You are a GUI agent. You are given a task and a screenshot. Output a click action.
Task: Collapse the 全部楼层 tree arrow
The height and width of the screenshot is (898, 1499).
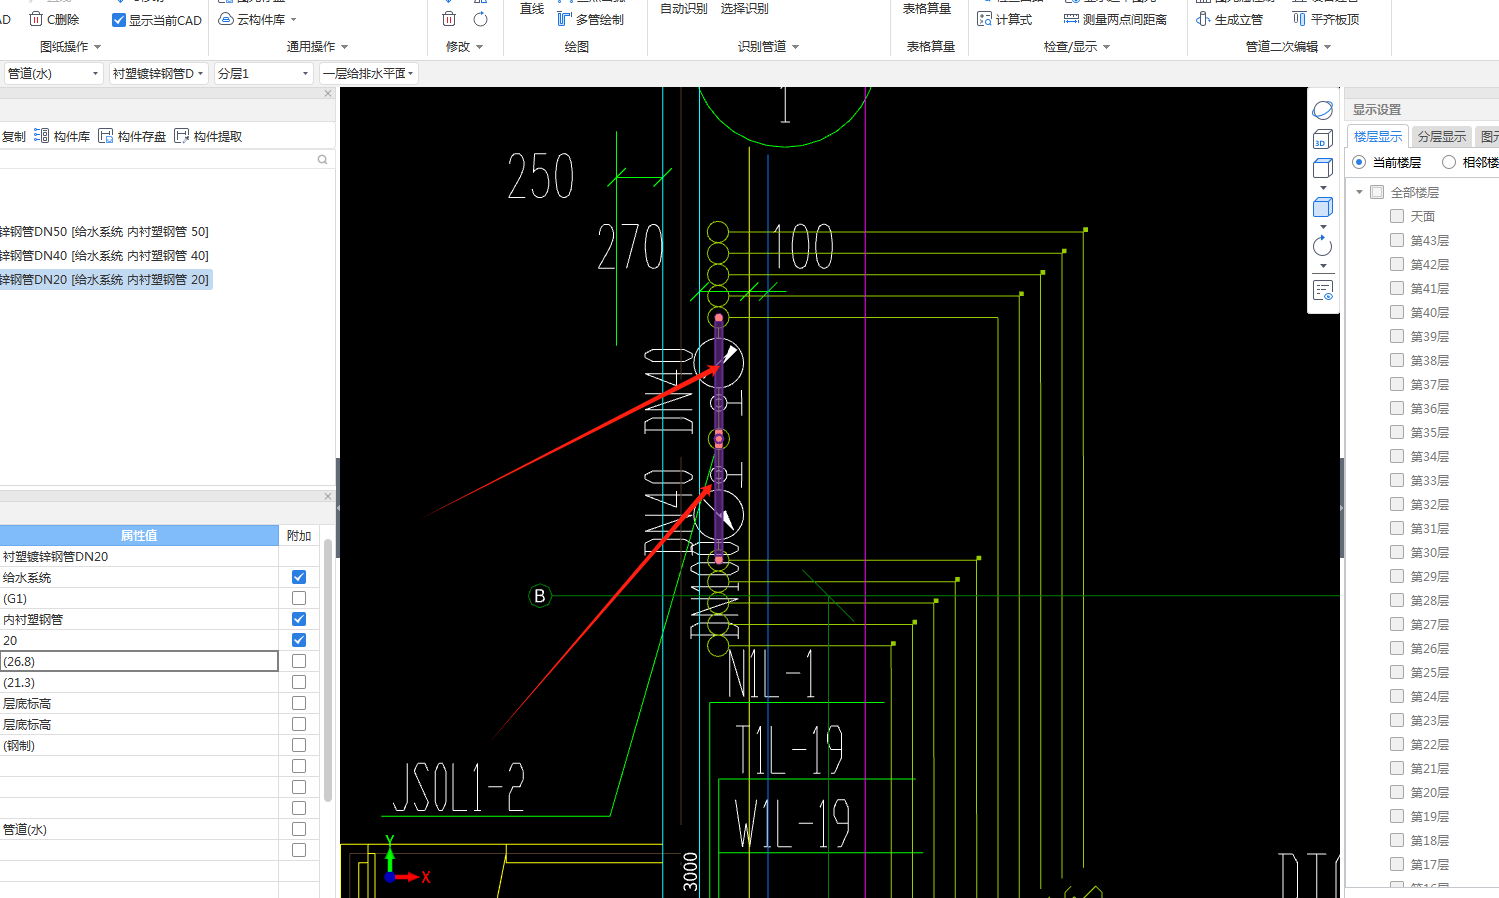(1359, 192)
